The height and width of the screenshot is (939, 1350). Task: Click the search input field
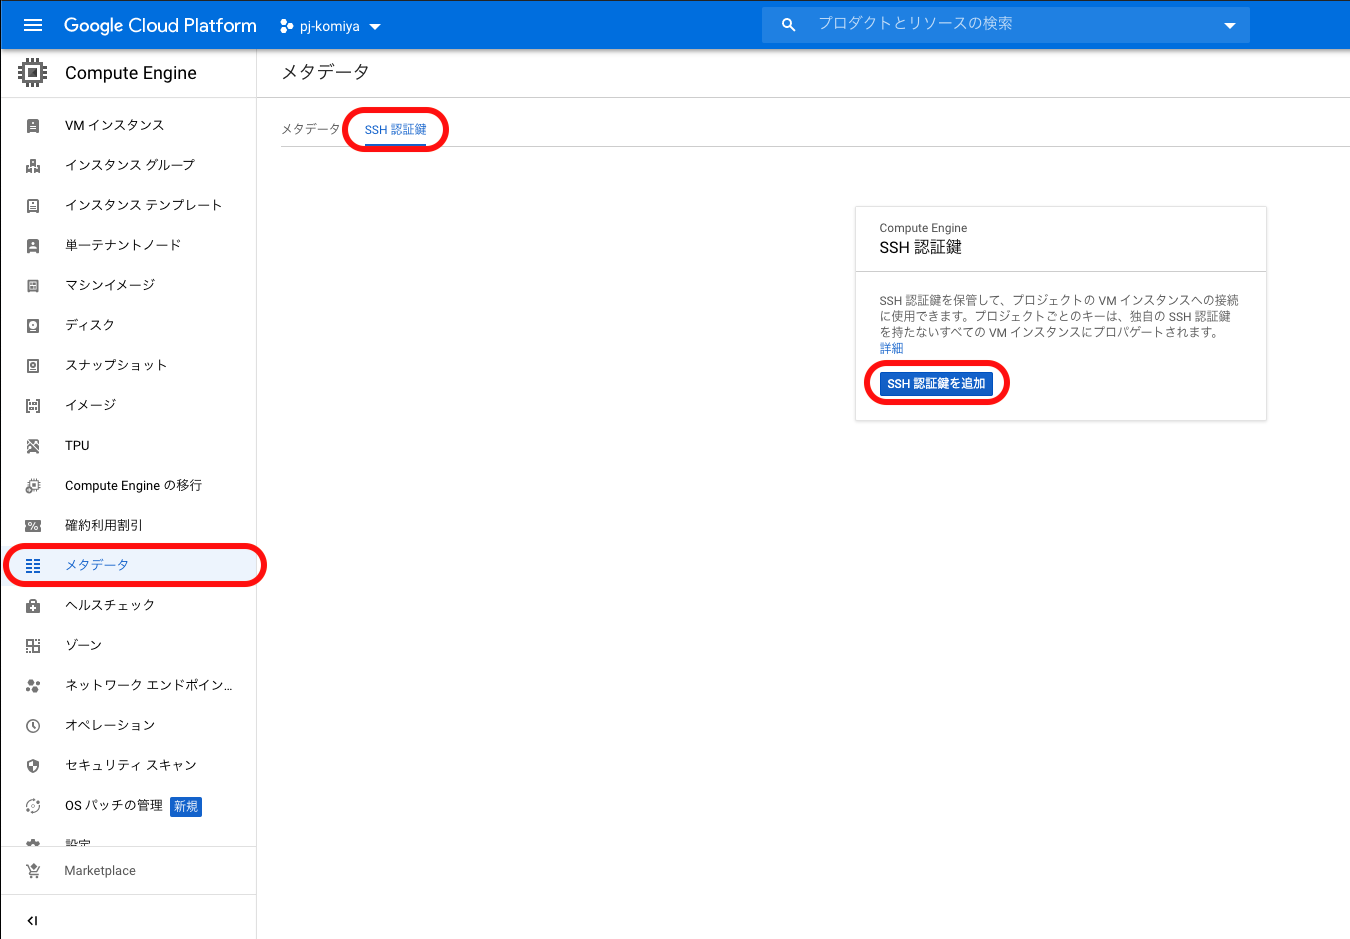pos(1000,24)
